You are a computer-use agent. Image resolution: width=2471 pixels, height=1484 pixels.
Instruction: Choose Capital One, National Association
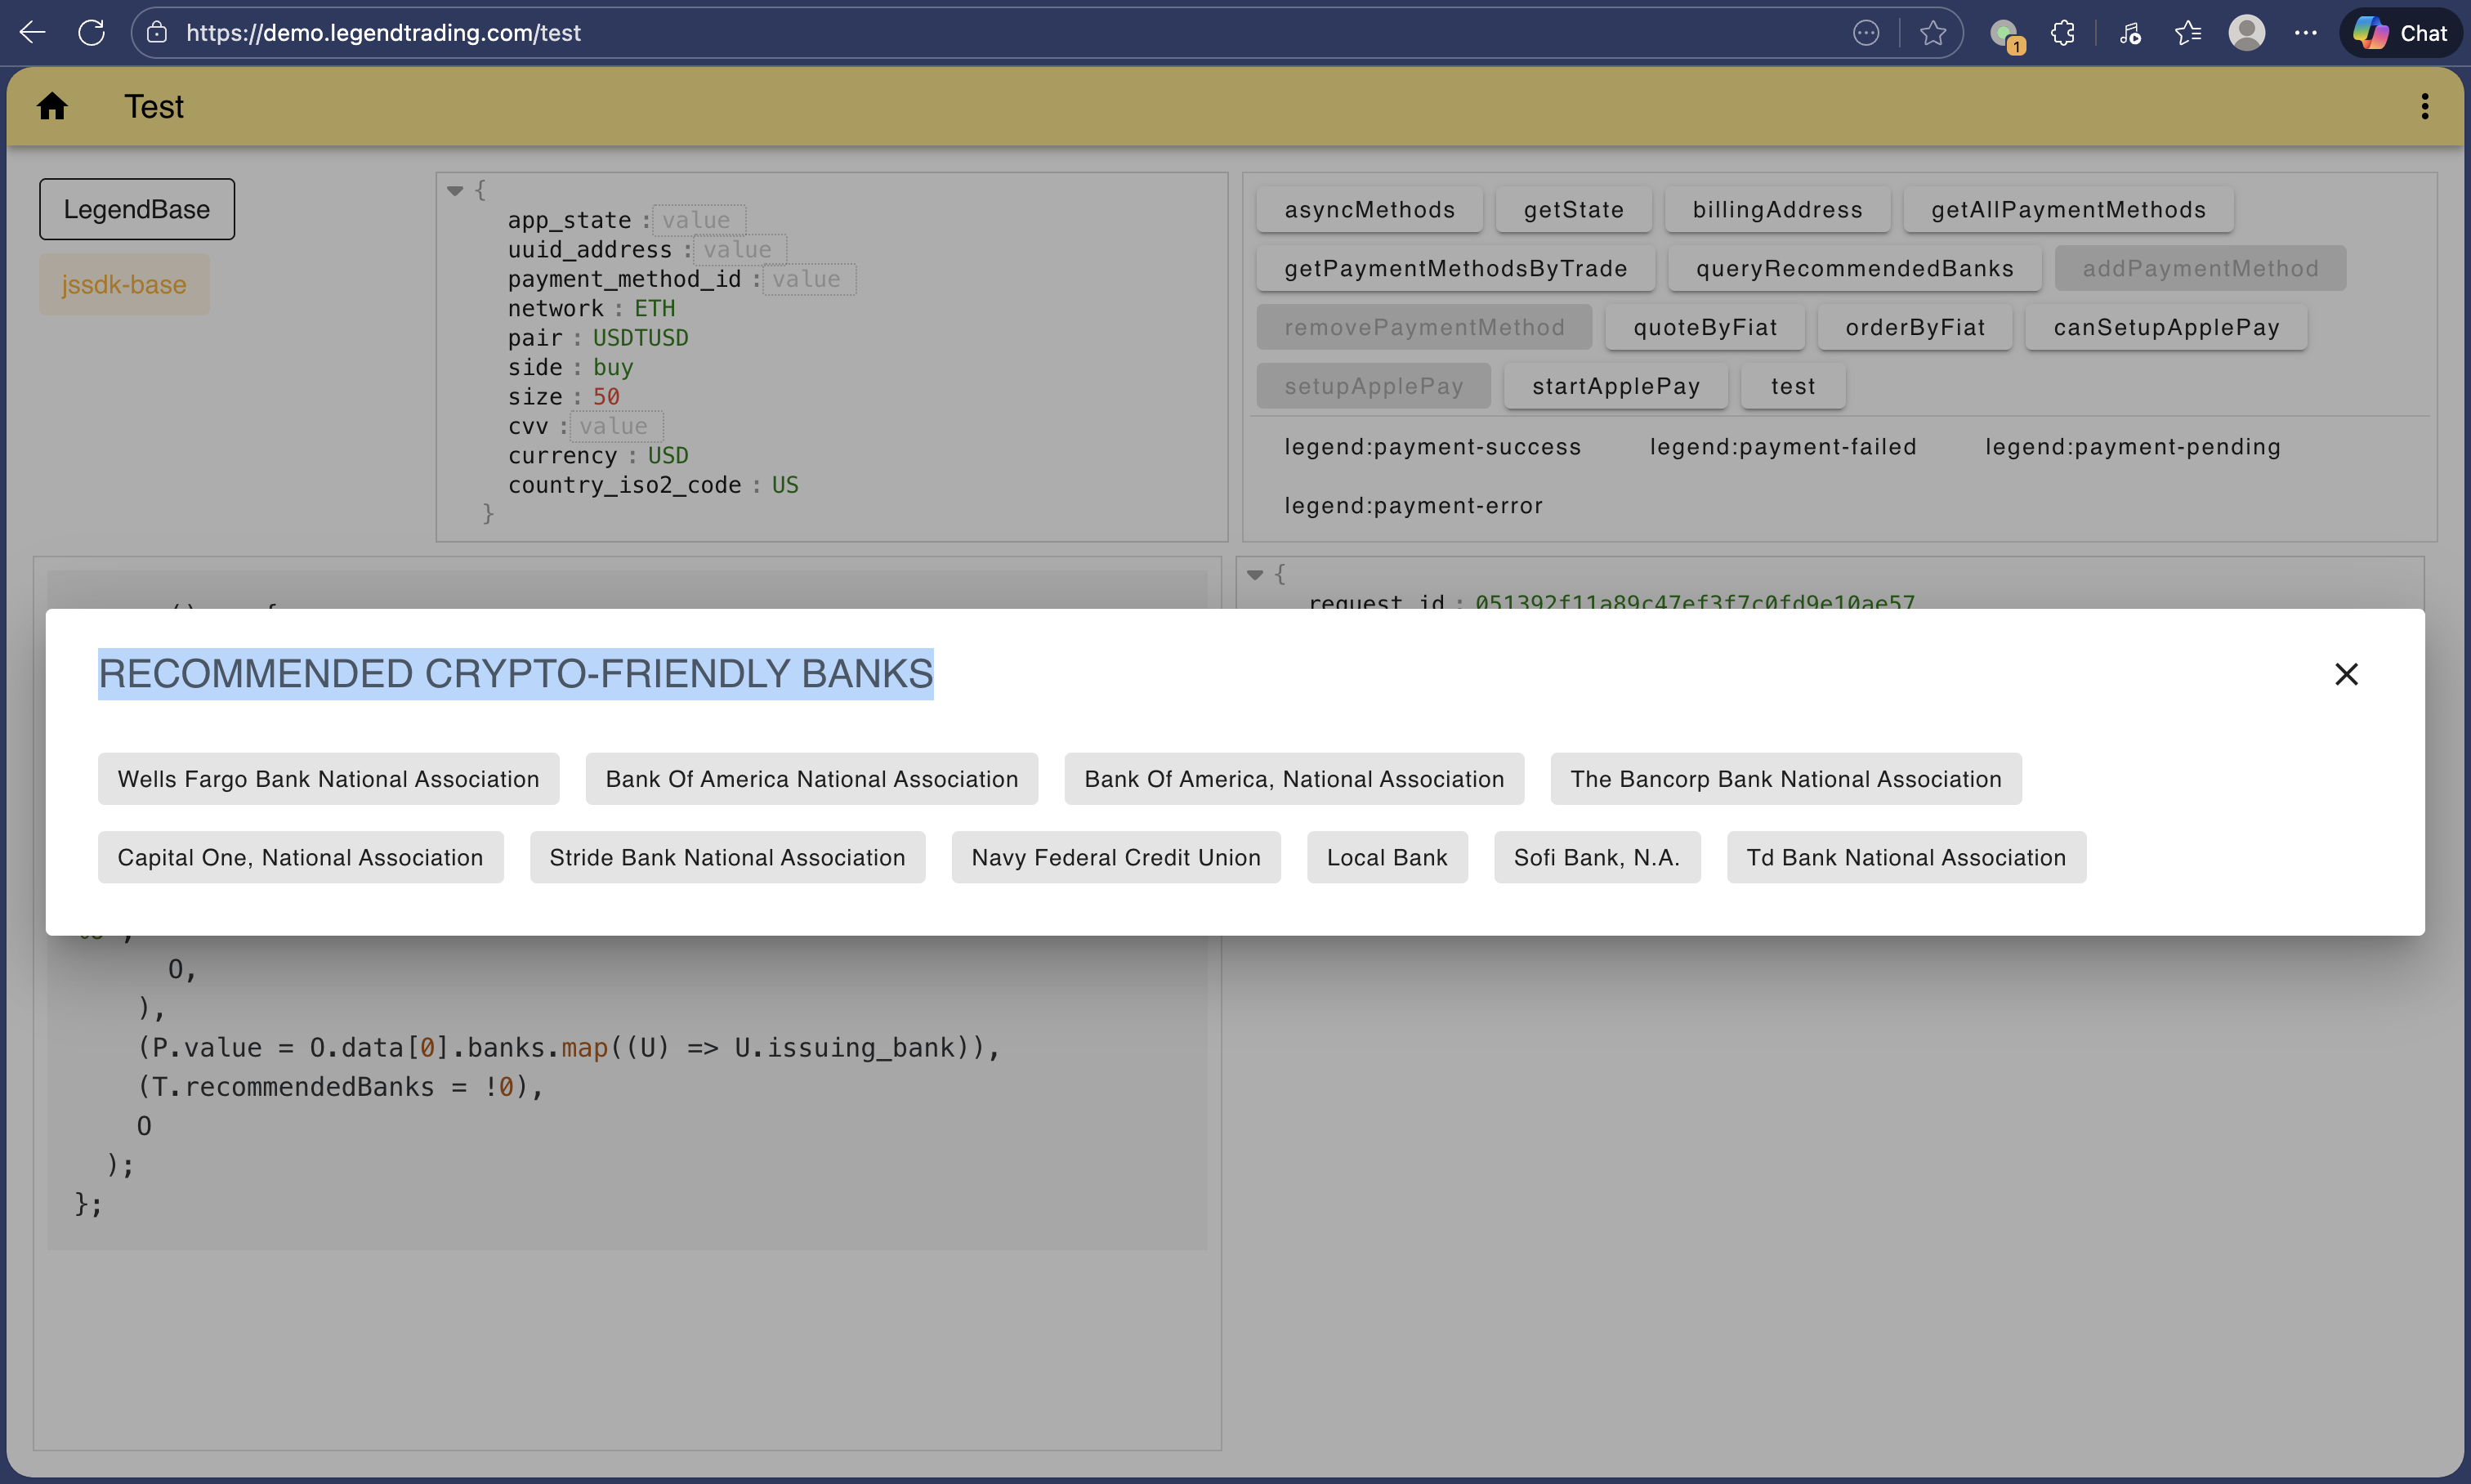click(x=300, y=857)
